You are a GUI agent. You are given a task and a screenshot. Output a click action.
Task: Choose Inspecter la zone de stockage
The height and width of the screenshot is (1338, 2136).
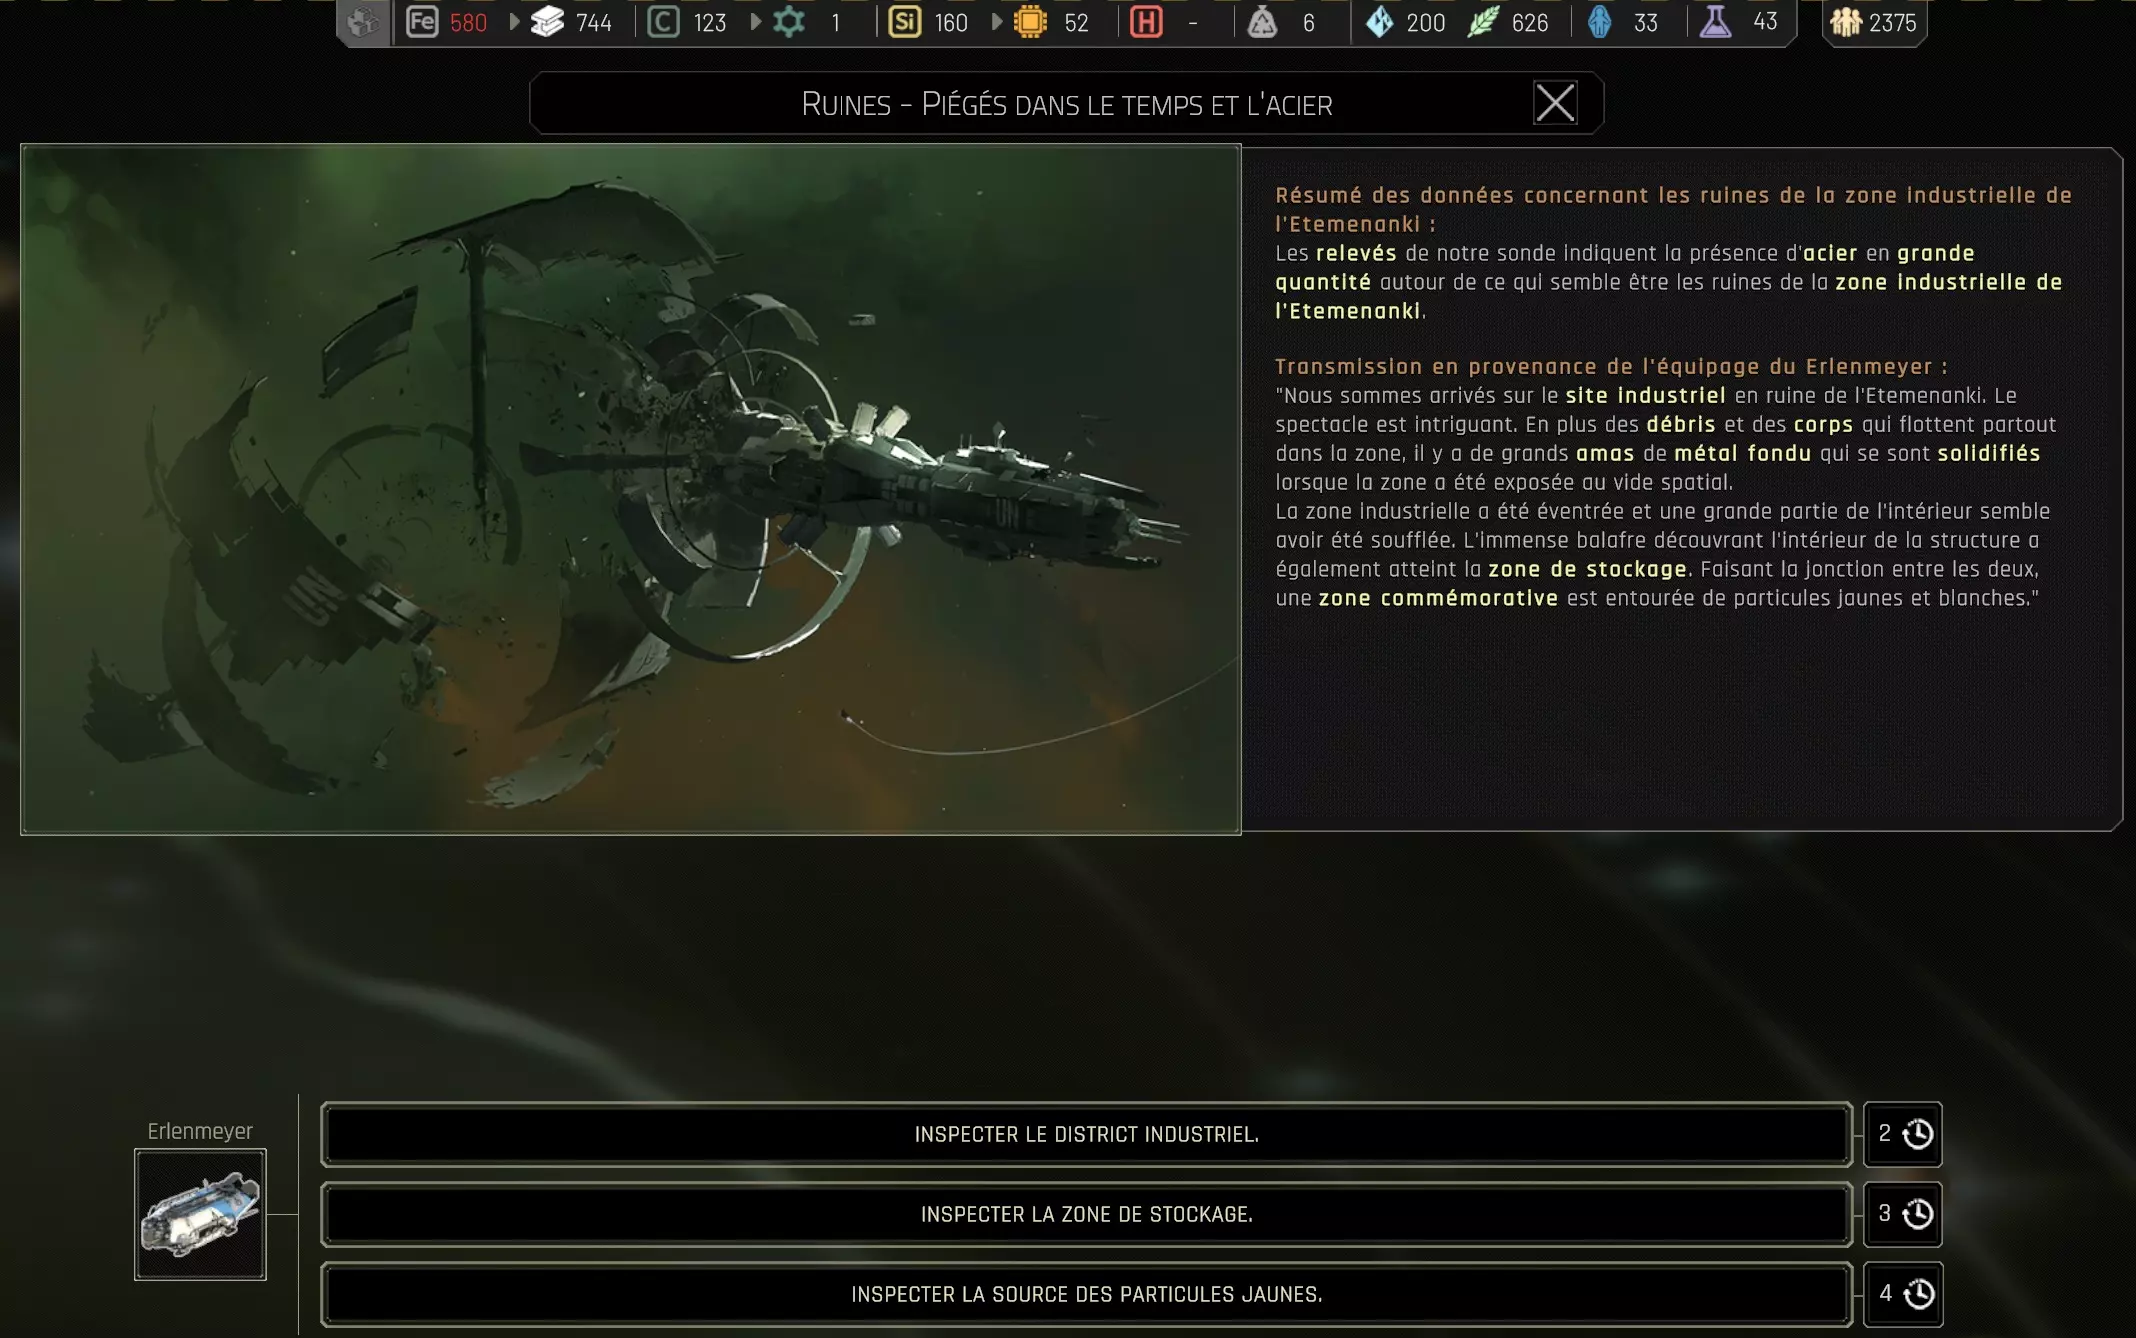1086,1214
